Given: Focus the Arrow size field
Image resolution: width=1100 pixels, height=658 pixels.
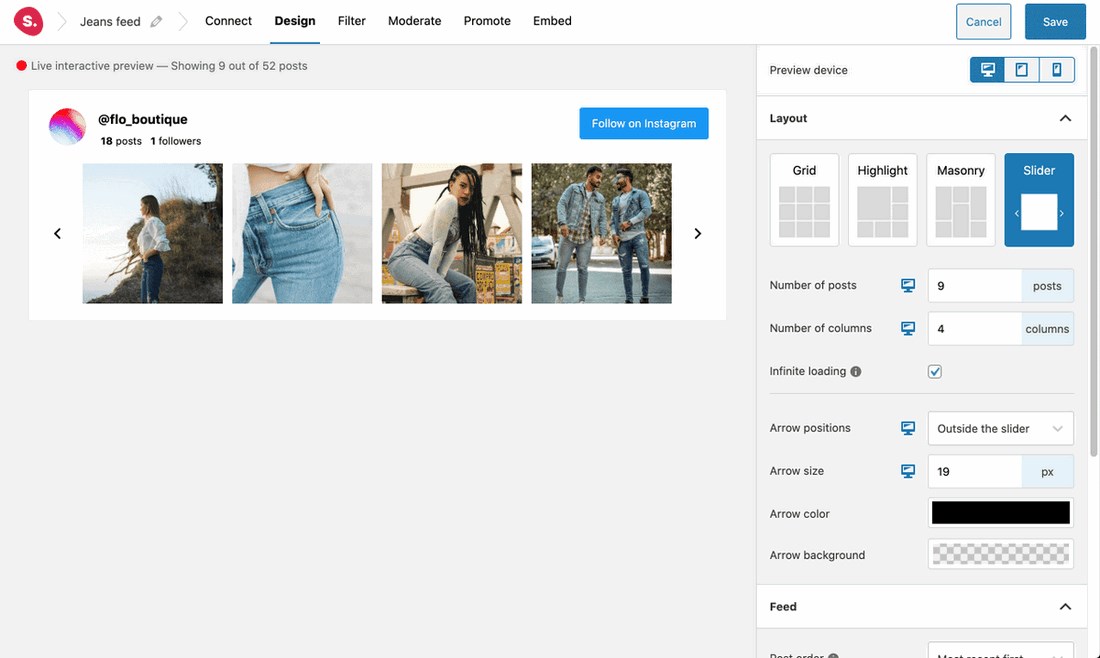Looking at the screenshot, I should click(x=974, y=471).
